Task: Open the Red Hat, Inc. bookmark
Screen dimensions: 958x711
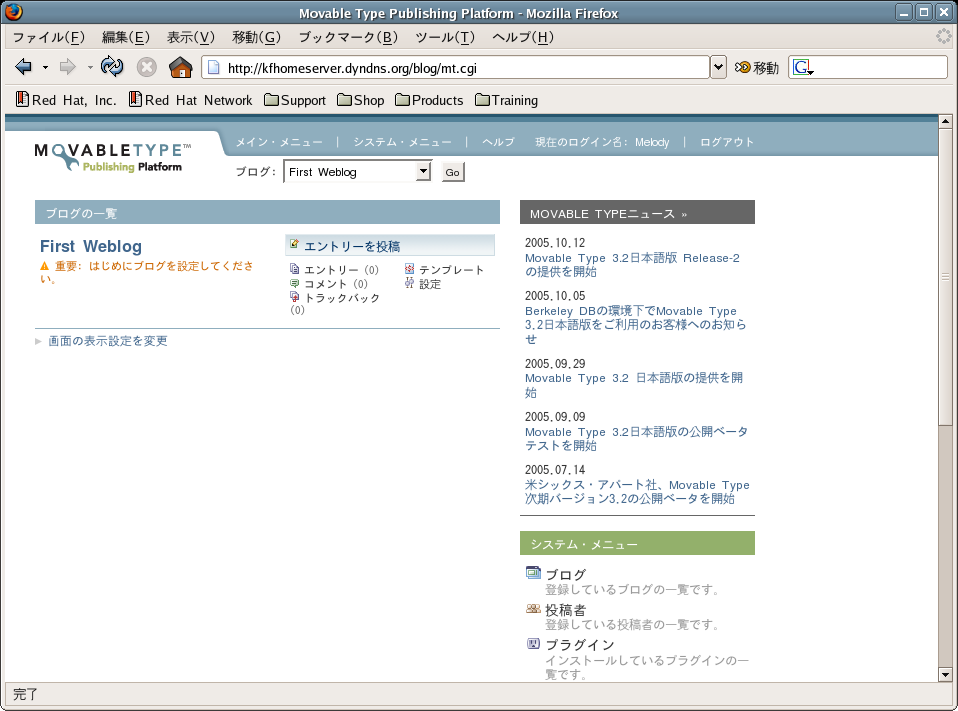Action: 66,100
